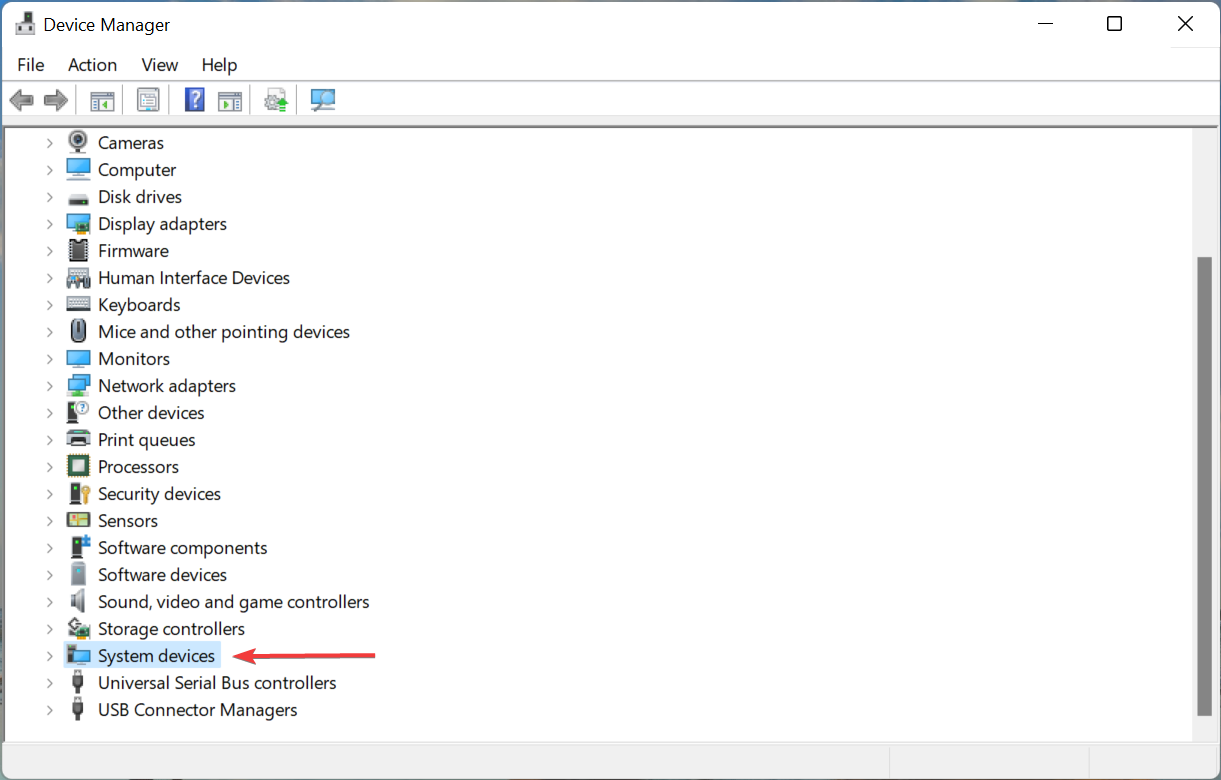Click the Human Interface Devices icon
The image size is (1221, 780).
(78, 278)
